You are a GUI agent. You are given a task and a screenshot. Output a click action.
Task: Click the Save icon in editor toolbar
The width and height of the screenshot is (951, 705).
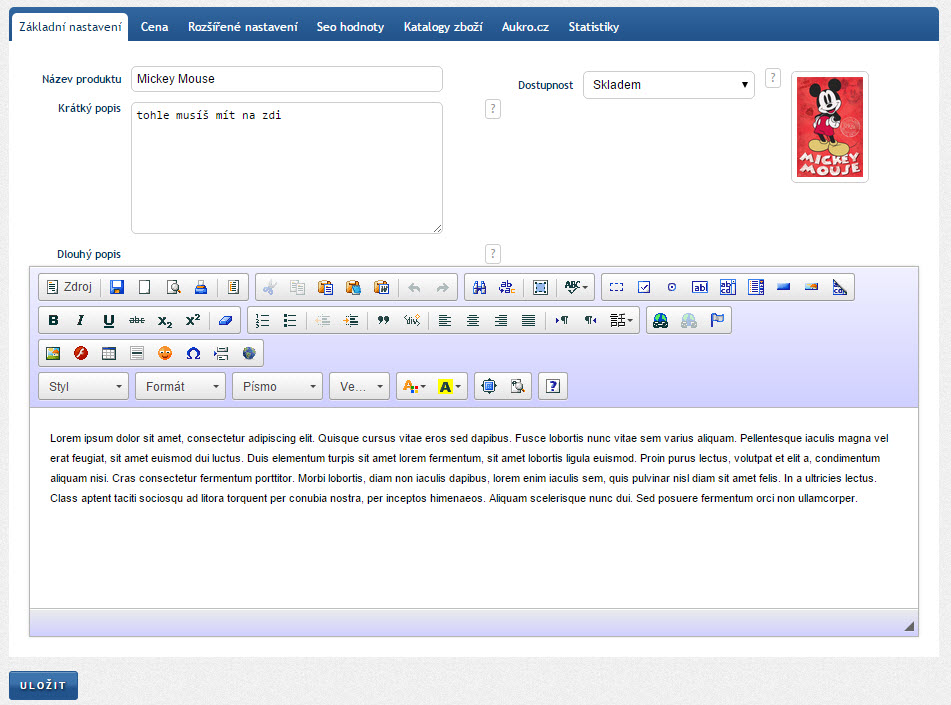click(117, 288)
